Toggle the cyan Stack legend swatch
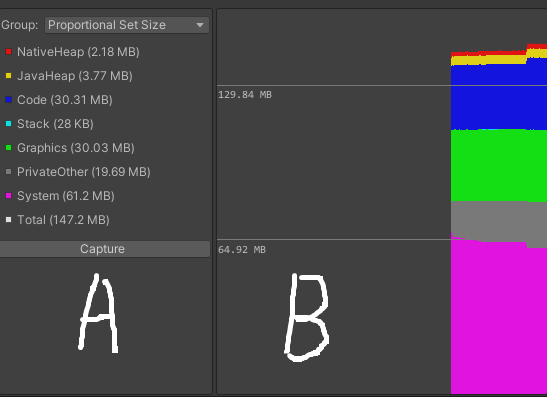The width and height of the screenshot is (547, 397). pyautogui.click(x=9, y=124)
